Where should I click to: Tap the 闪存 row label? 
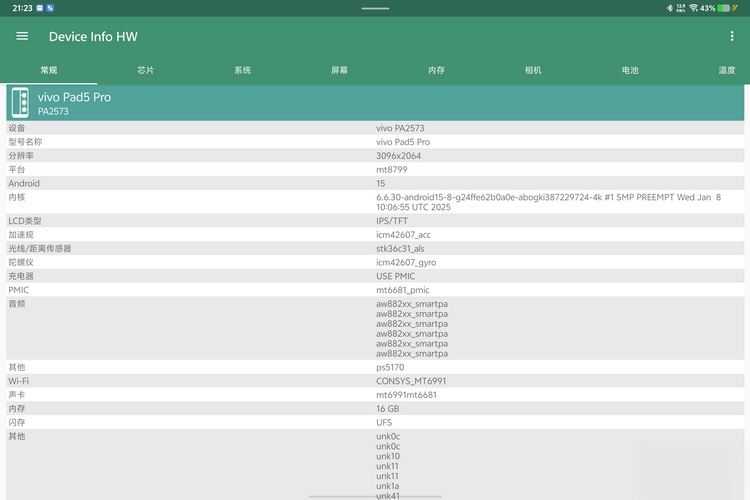pyautogui.click(x=16, y=423)
